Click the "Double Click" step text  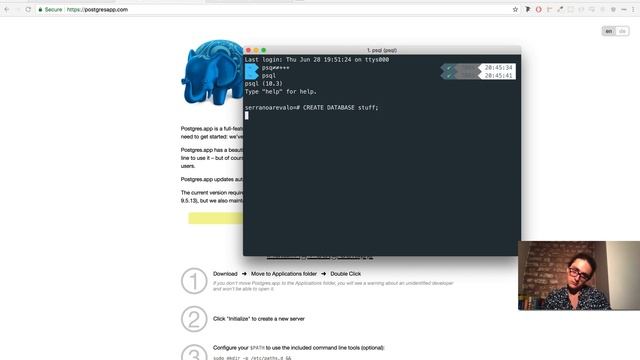tap(345, 274)
